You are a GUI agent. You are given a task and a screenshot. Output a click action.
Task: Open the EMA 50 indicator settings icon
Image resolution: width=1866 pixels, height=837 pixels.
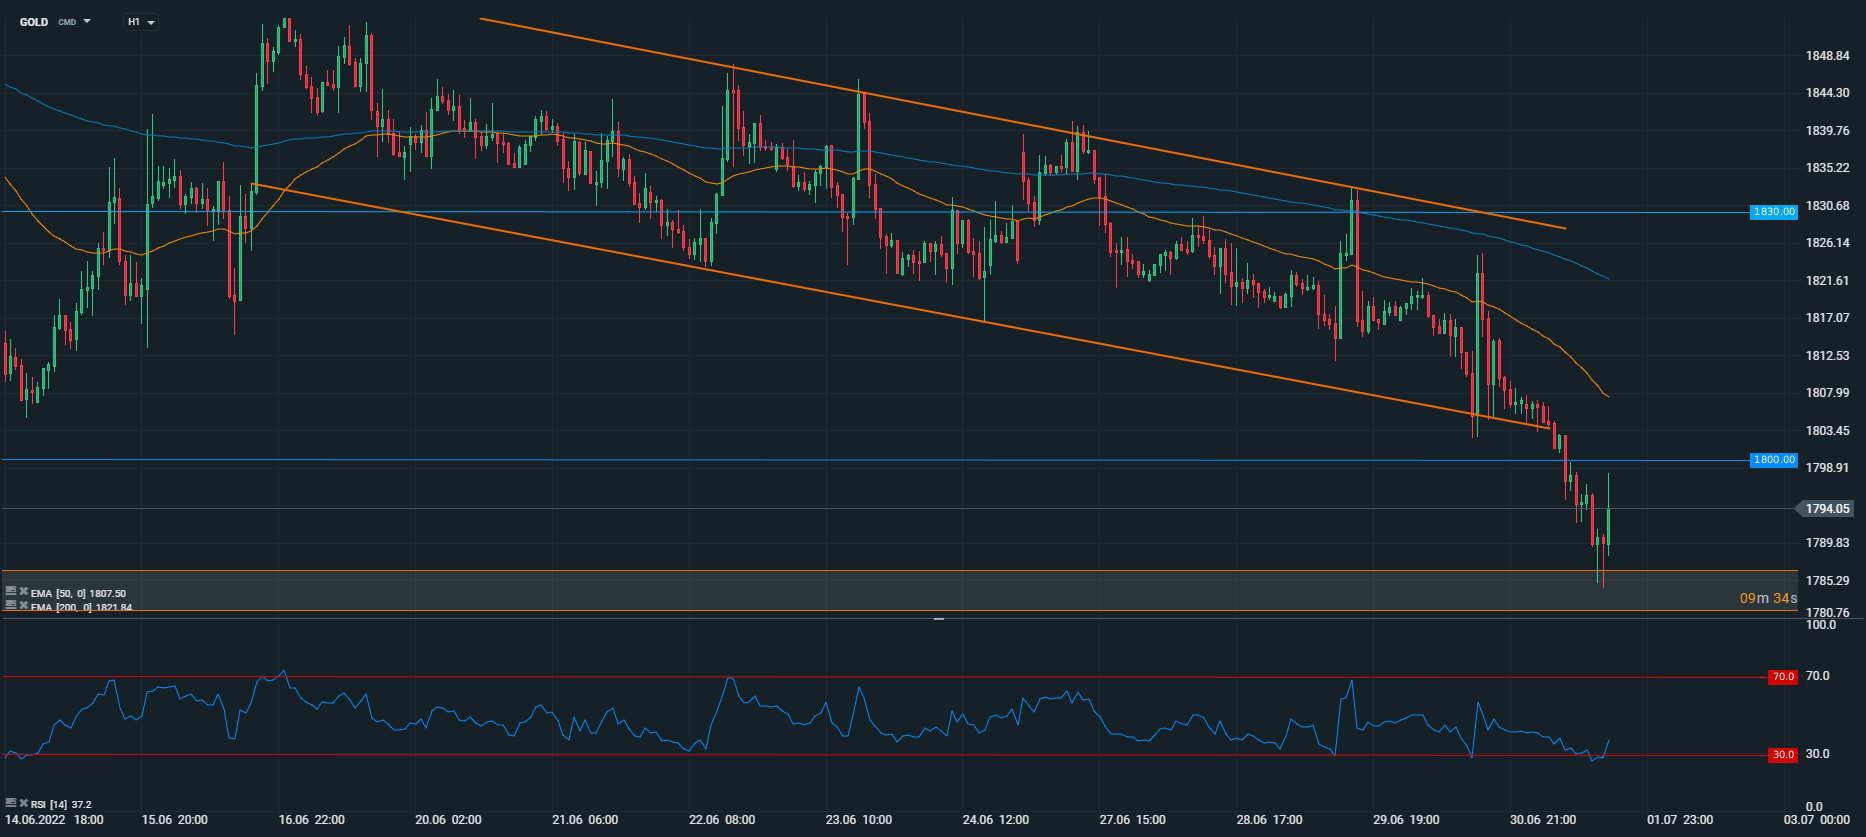click(x=11, y=592)
